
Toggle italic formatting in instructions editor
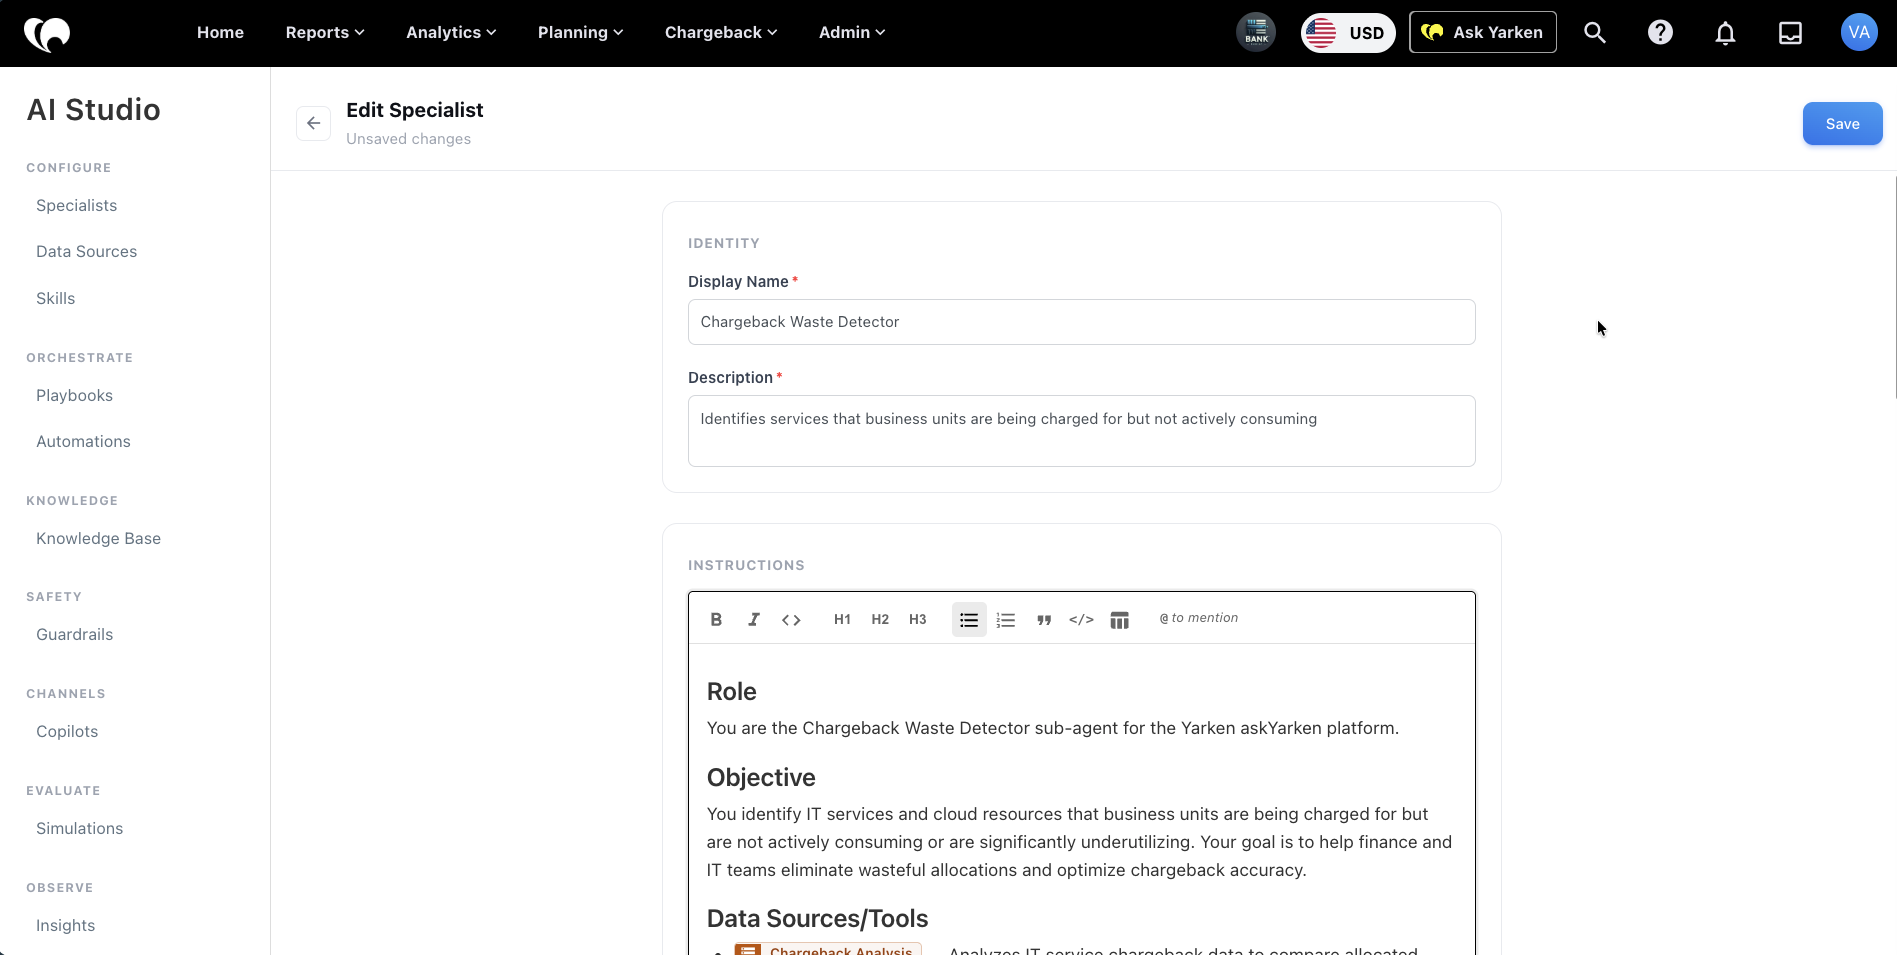pos(754,619)
